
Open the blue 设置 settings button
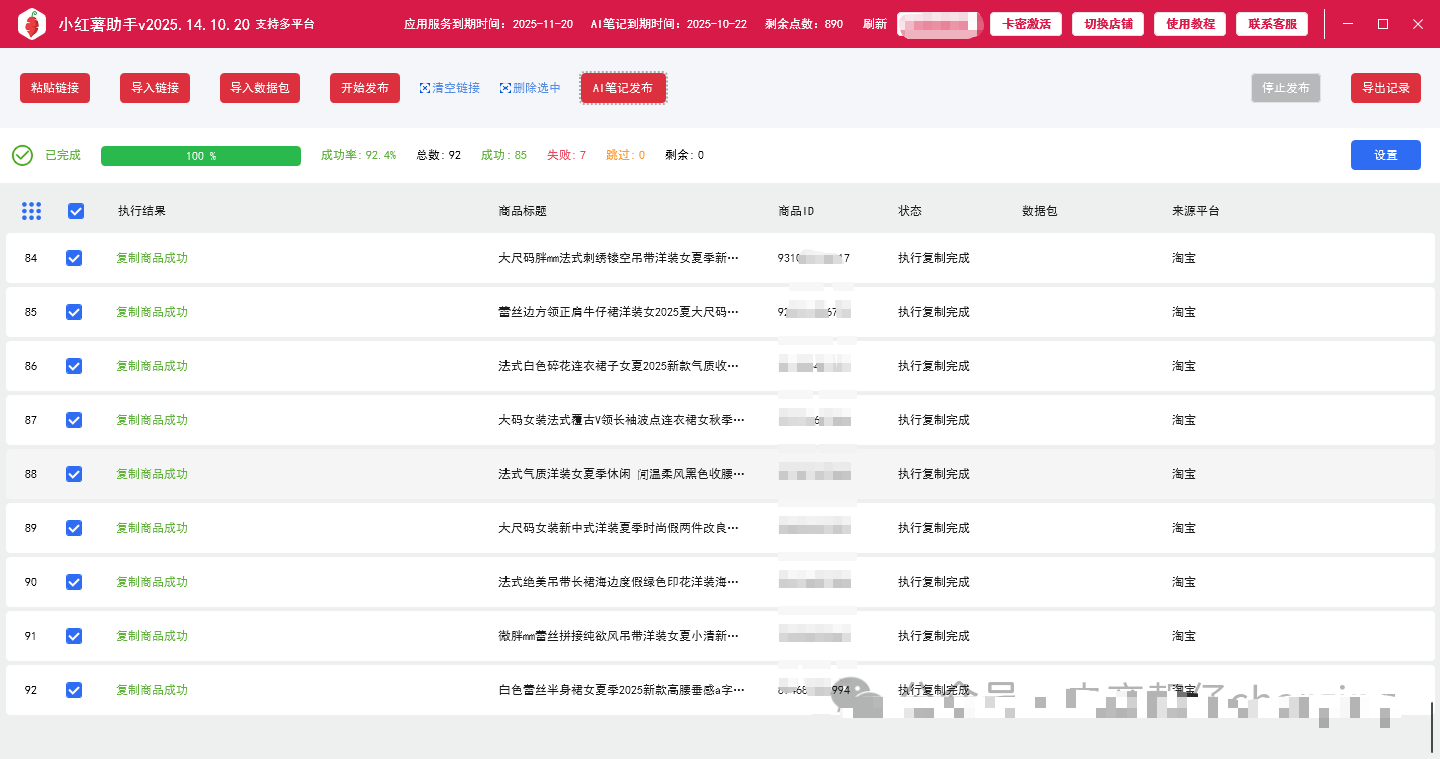coord(1385,155)
